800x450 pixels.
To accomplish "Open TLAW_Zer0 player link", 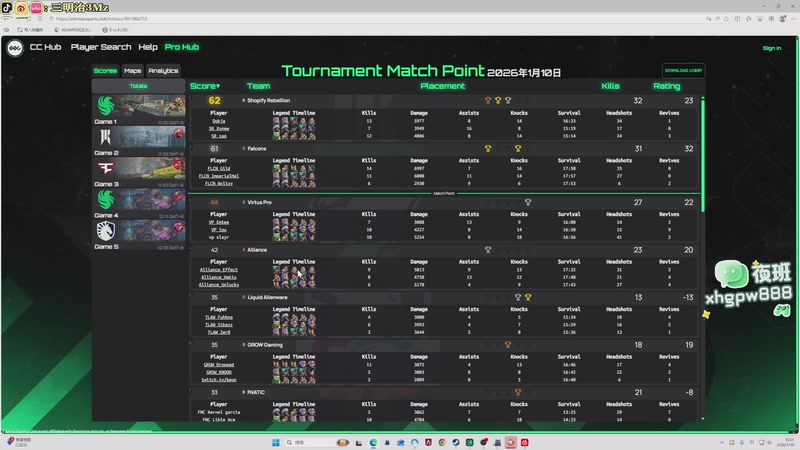I will tap(218, 332).
